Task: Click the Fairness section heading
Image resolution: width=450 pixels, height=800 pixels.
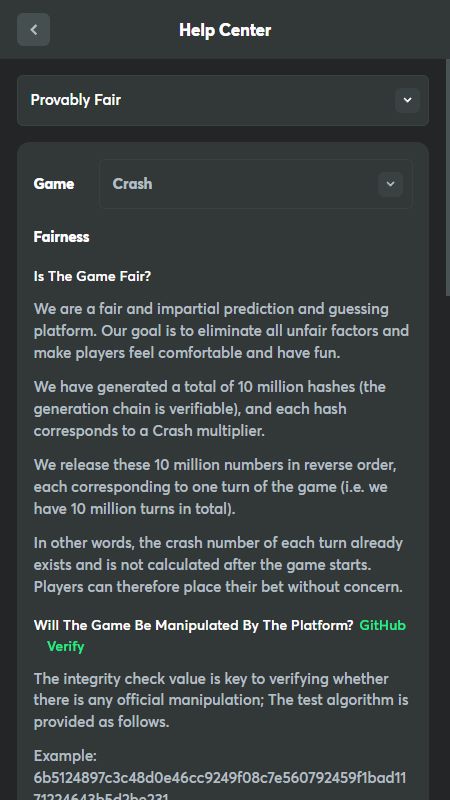Action: (x=61, y=237)
